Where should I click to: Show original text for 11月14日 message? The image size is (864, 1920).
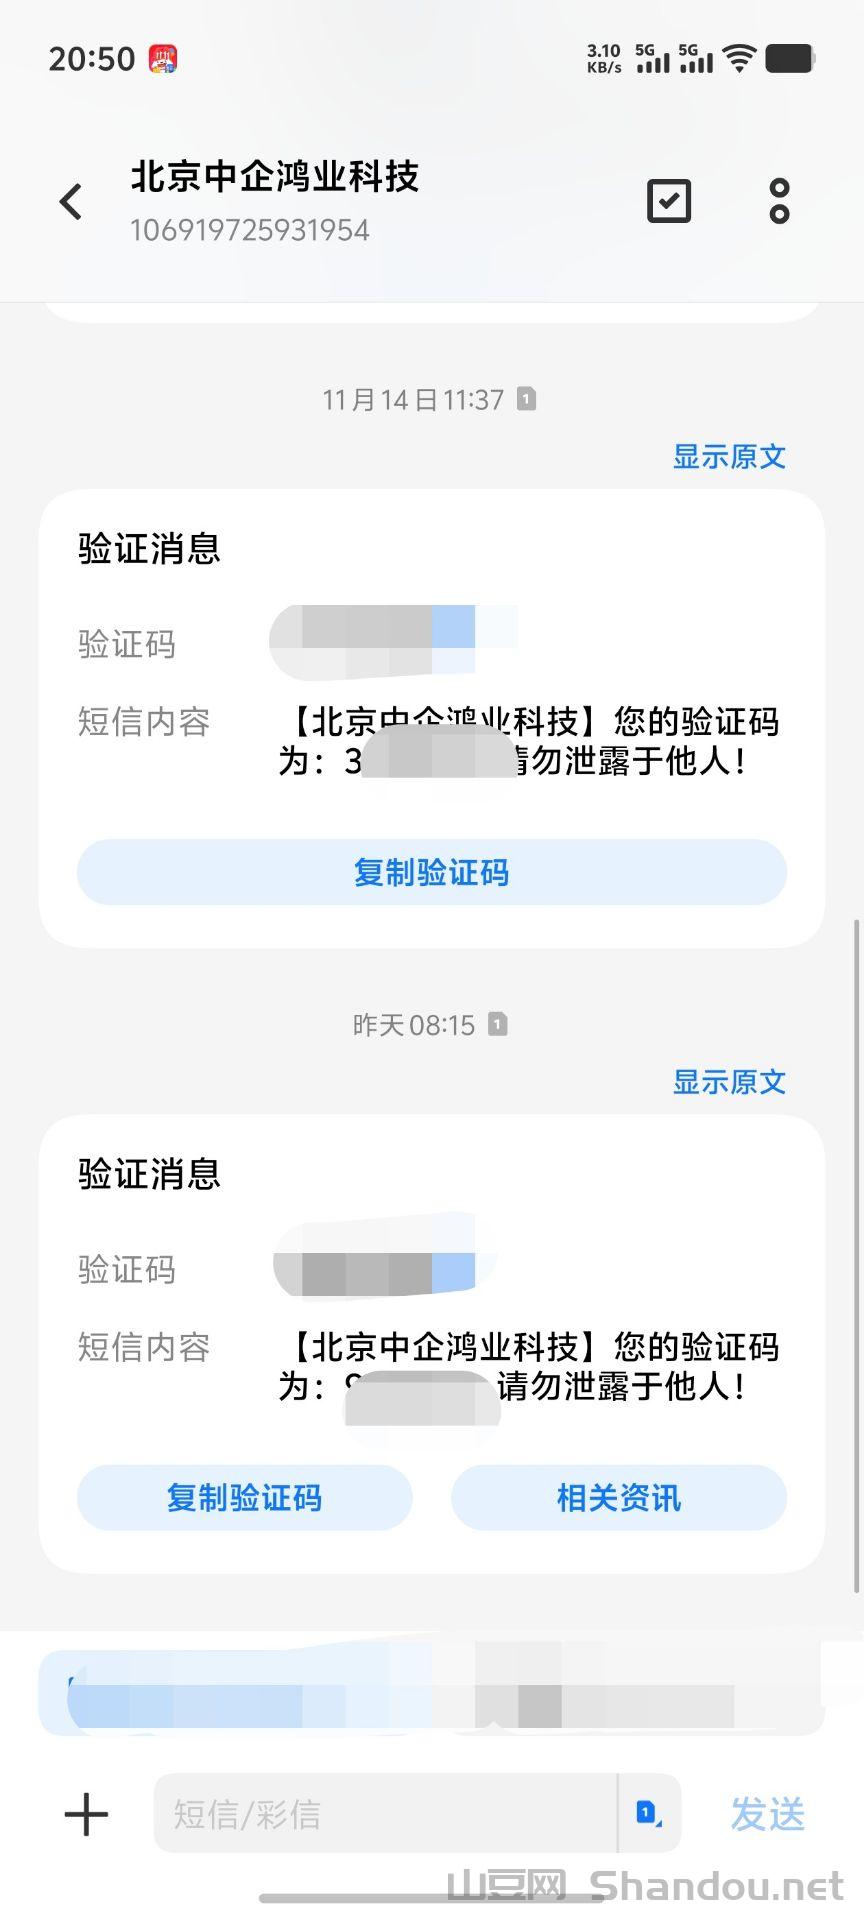pos(729,457)
